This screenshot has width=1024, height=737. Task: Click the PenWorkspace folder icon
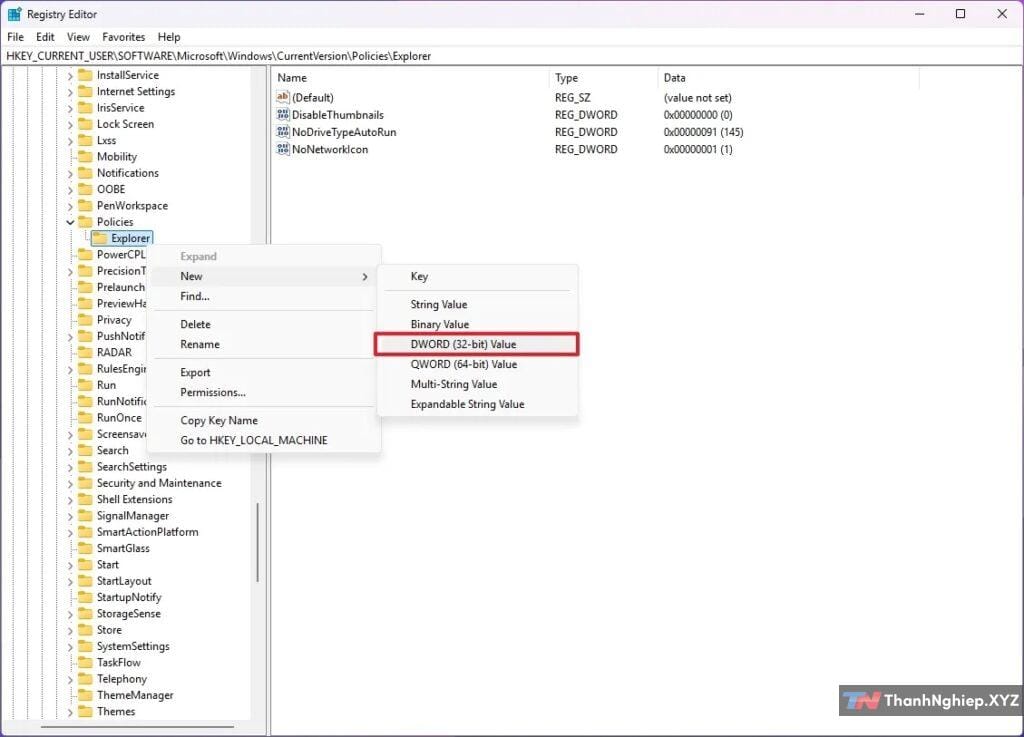click(x=85, y=206)
